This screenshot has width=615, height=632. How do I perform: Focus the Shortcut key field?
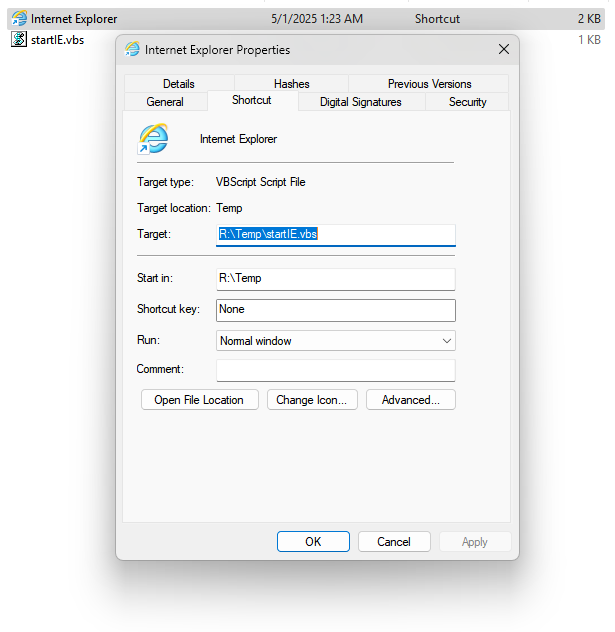coord(336,310)
